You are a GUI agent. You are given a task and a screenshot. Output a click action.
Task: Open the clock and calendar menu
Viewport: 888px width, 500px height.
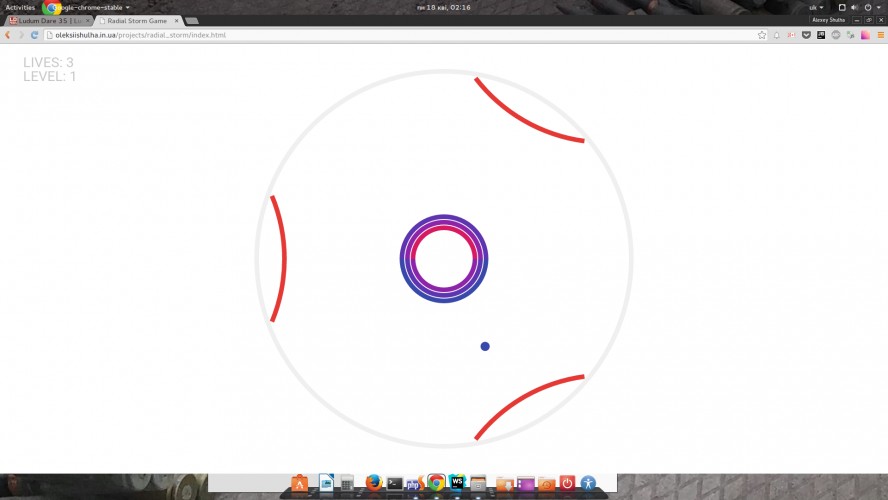tap(443, 7)
